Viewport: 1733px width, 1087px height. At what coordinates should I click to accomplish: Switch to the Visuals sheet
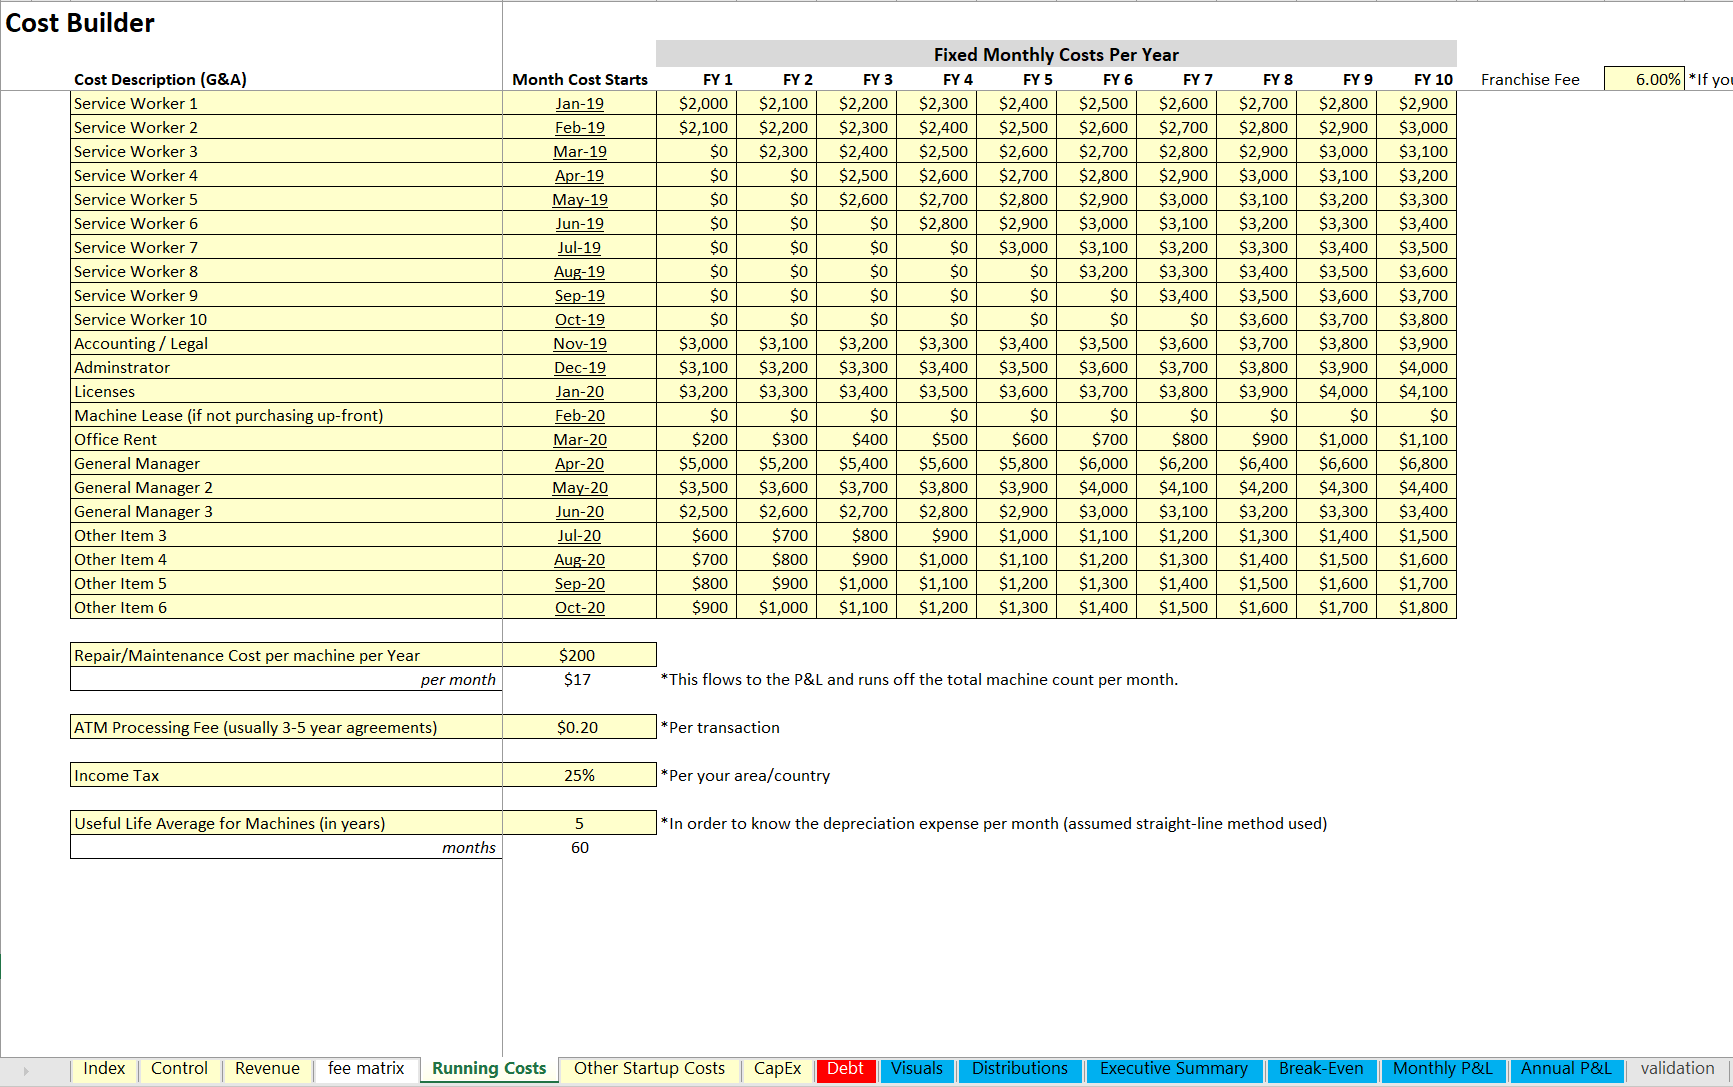916,1069
